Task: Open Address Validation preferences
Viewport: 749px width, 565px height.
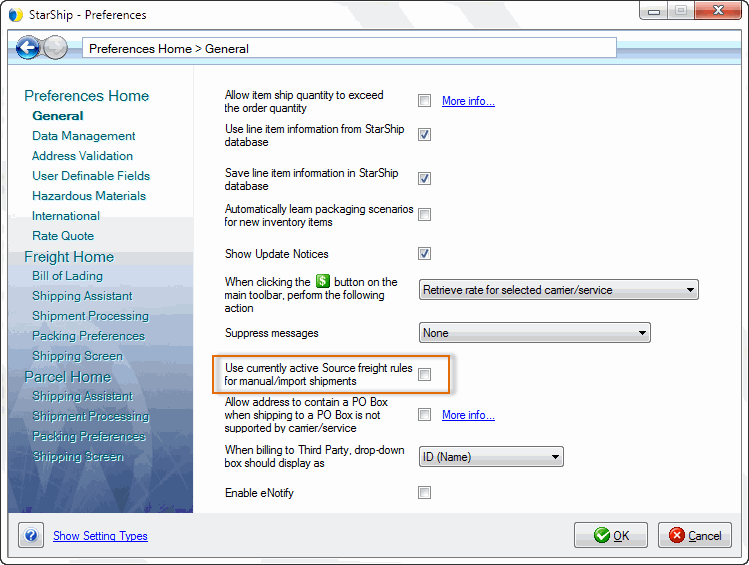Action: pyautogui.click(x=82, y=156)
